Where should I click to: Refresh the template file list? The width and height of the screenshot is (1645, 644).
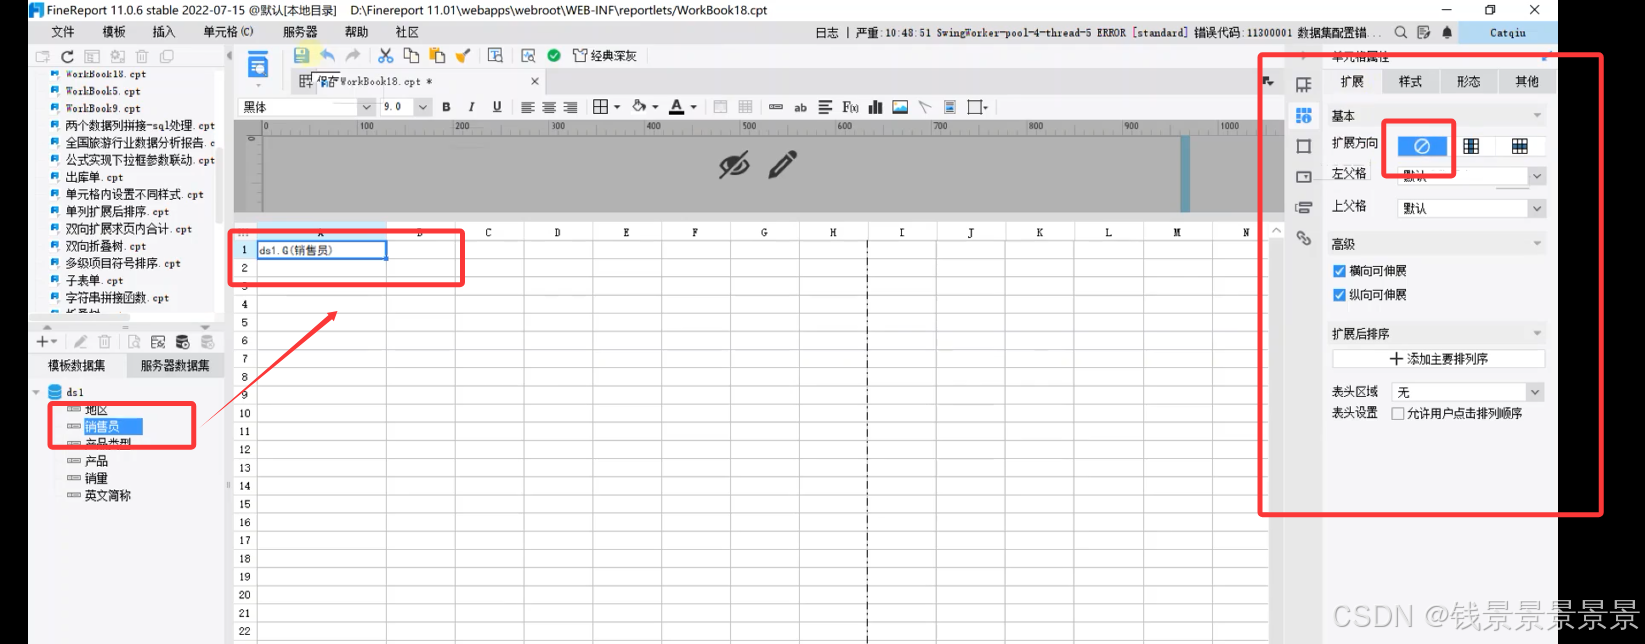pos(67,57)
